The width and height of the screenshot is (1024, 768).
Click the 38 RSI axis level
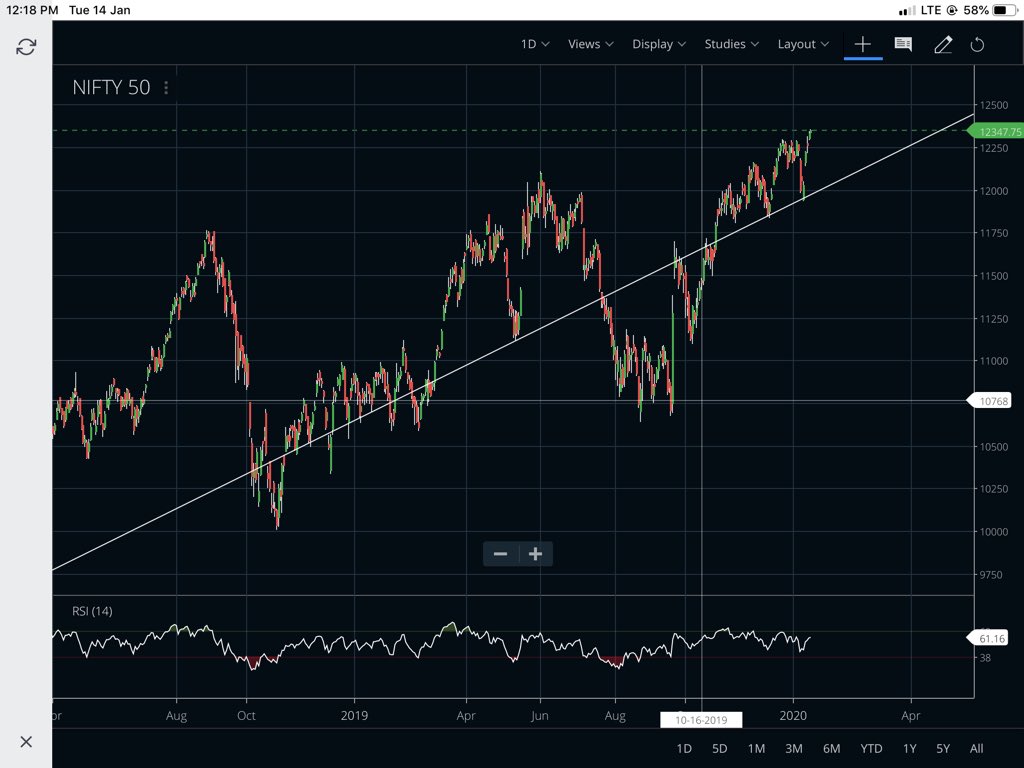[985, 658]
